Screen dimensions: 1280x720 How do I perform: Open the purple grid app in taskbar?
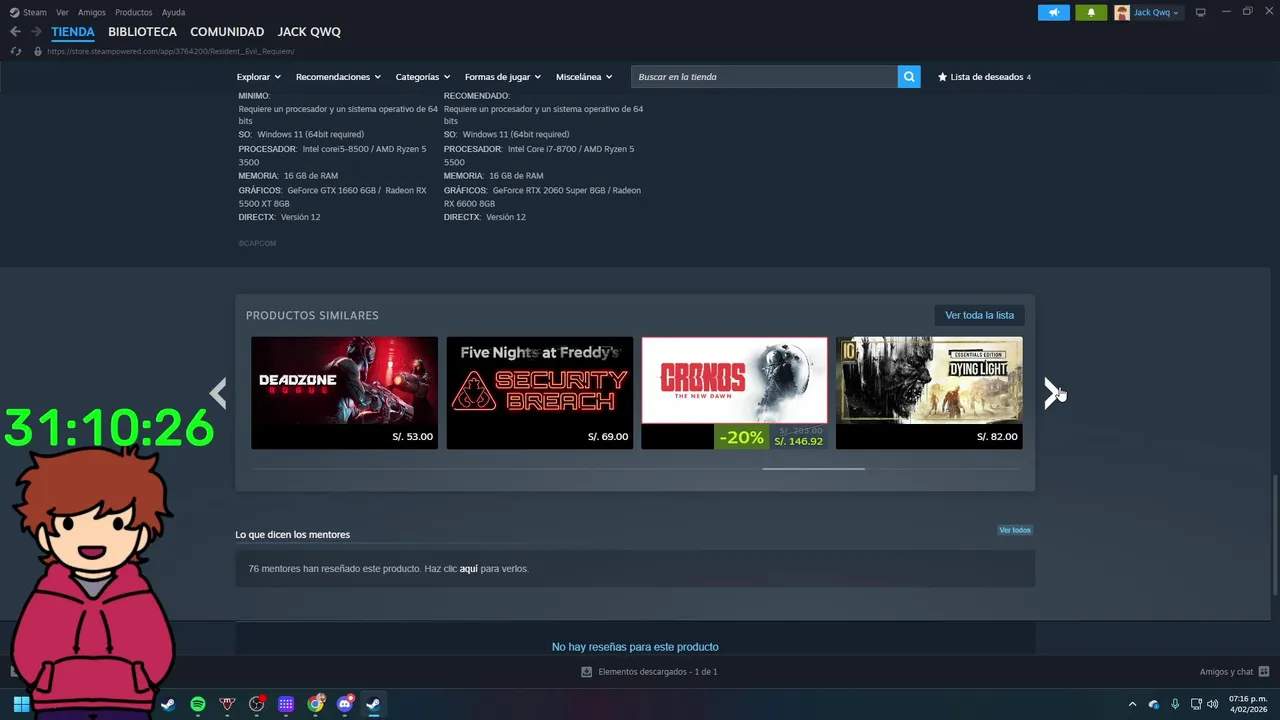pyautogui.click(x=286, y=704)
